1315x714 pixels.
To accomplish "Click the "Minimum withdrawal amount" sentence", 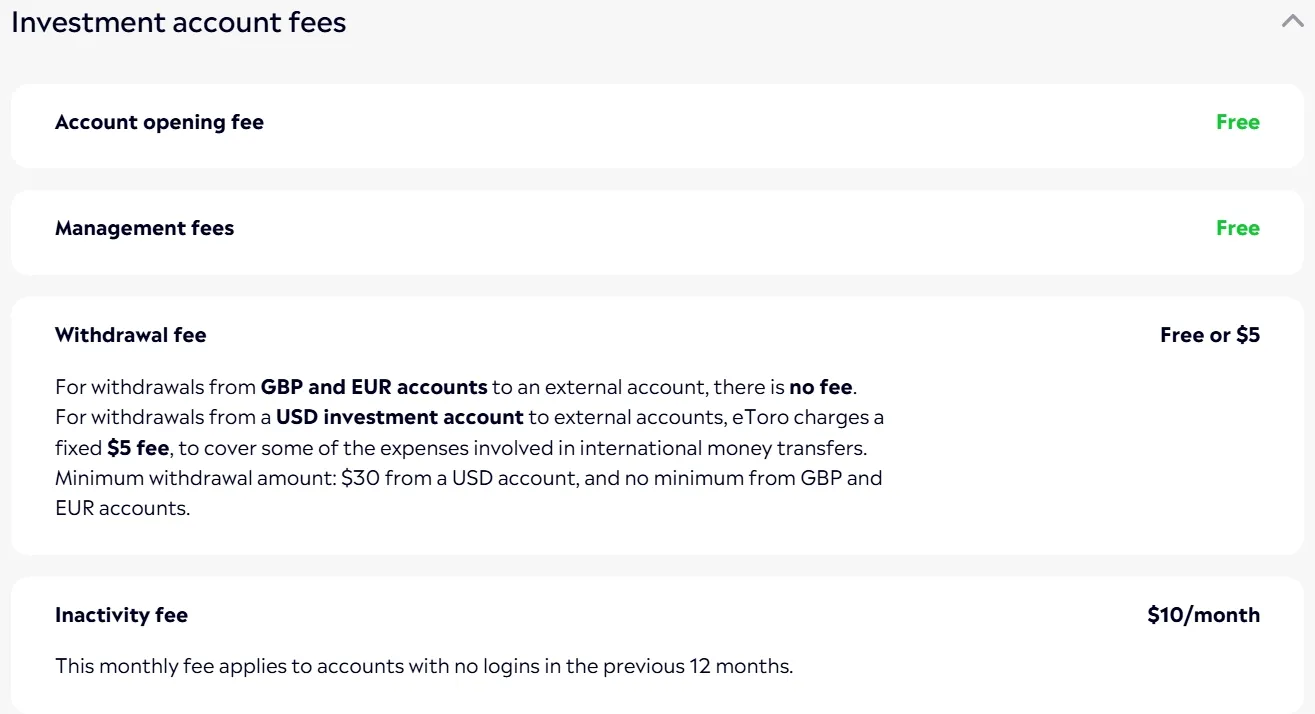I will [196, 477].
